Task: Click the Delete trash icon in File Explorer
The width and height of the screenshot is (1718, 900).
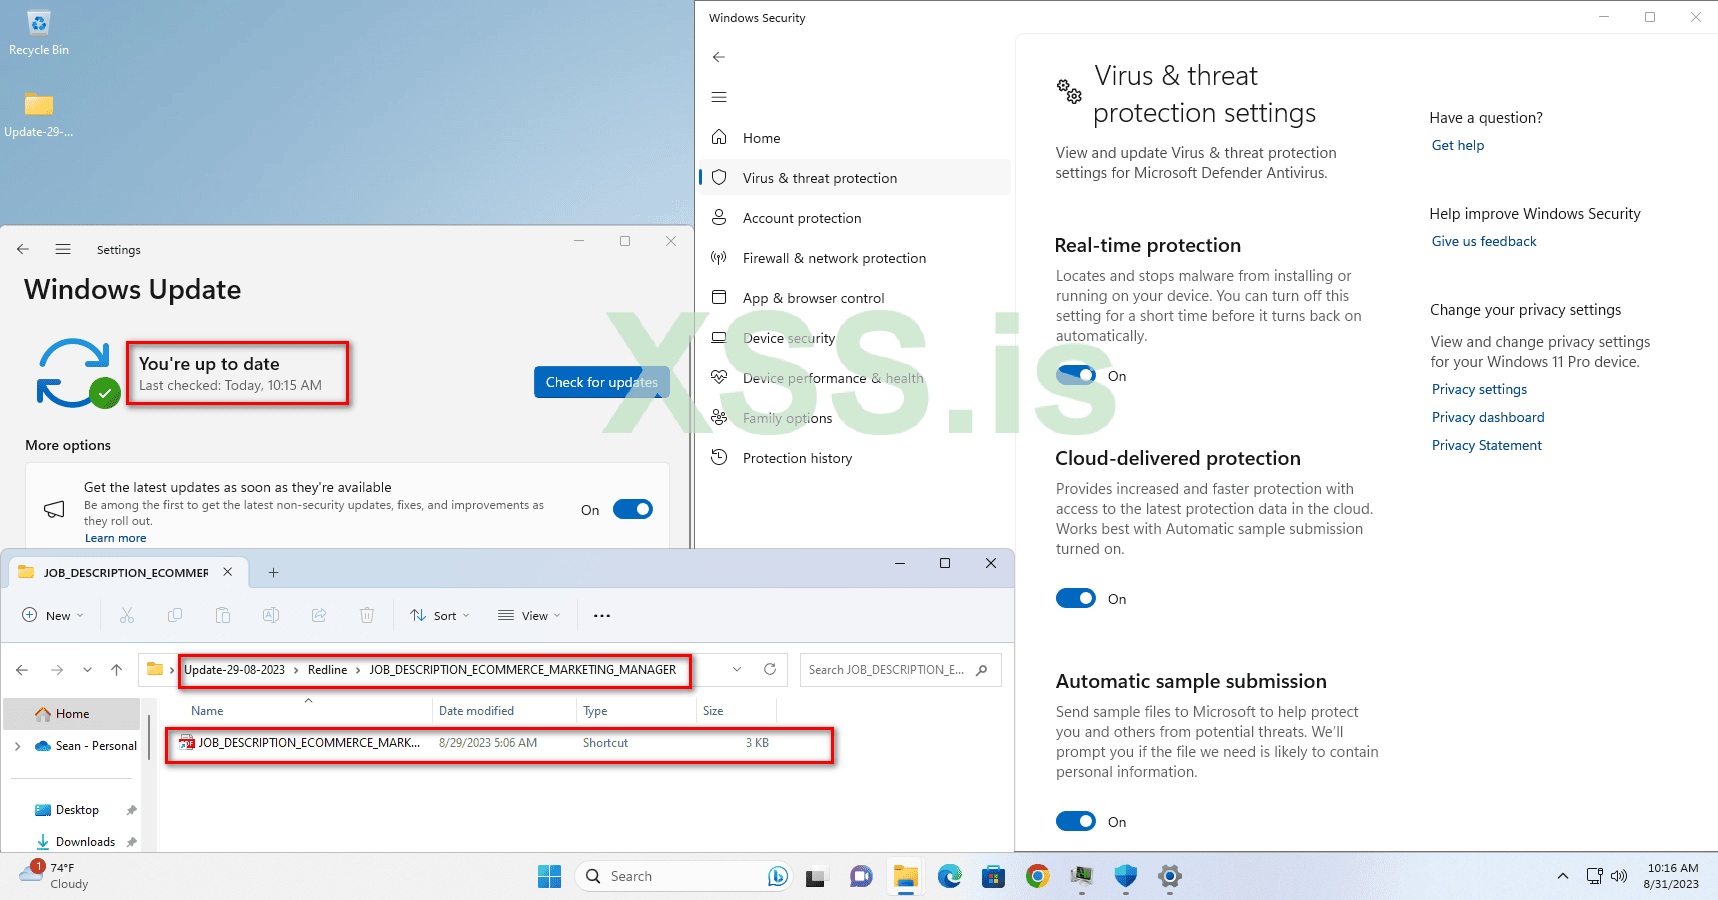Action: pyautogui.click(x=367, y=615)
